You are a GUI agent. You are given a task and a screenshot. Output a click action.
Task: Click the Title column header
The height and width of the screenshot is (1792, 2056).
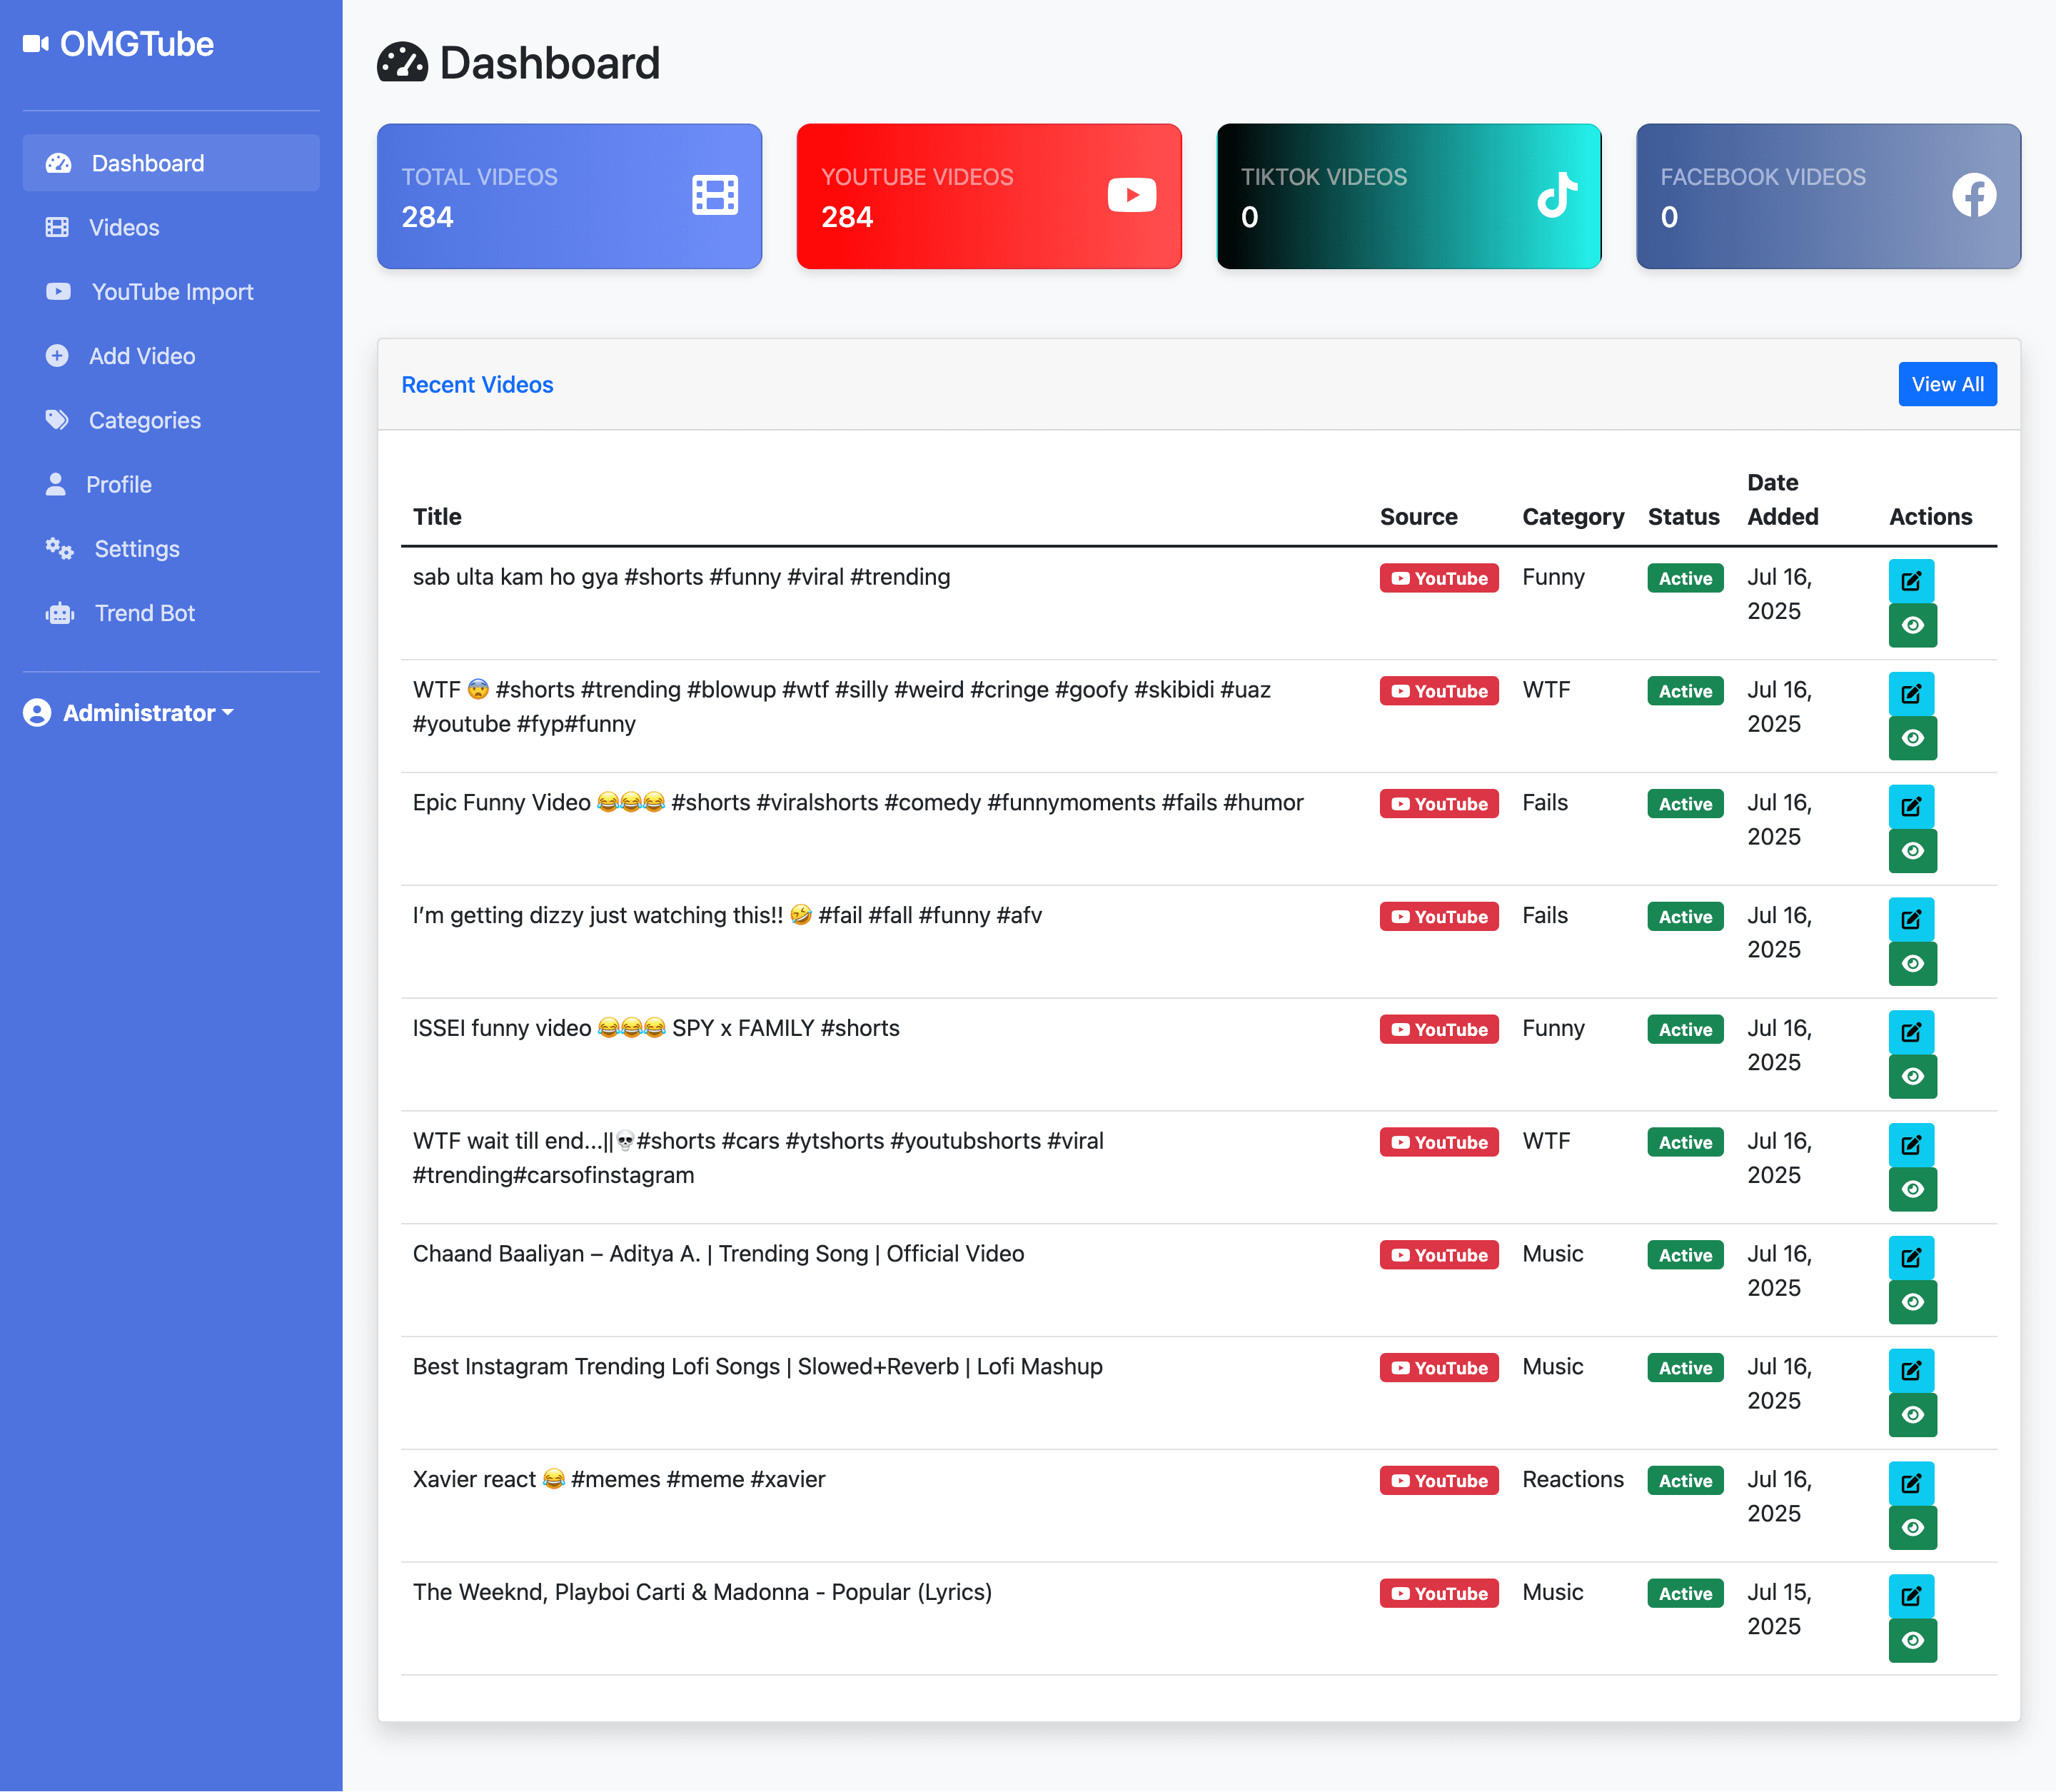[x=437, y=517]
